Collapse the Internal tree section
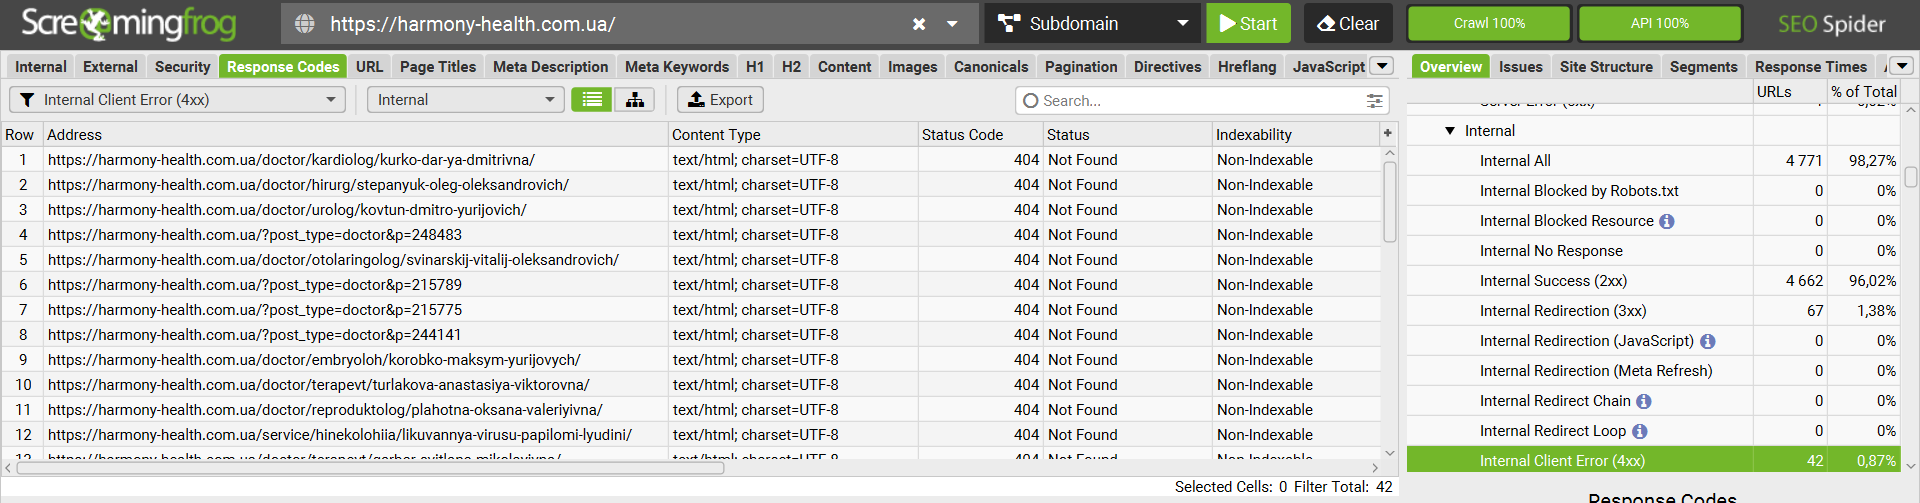This screenshot has width=1920, height=503. [x=1450, y=131]
